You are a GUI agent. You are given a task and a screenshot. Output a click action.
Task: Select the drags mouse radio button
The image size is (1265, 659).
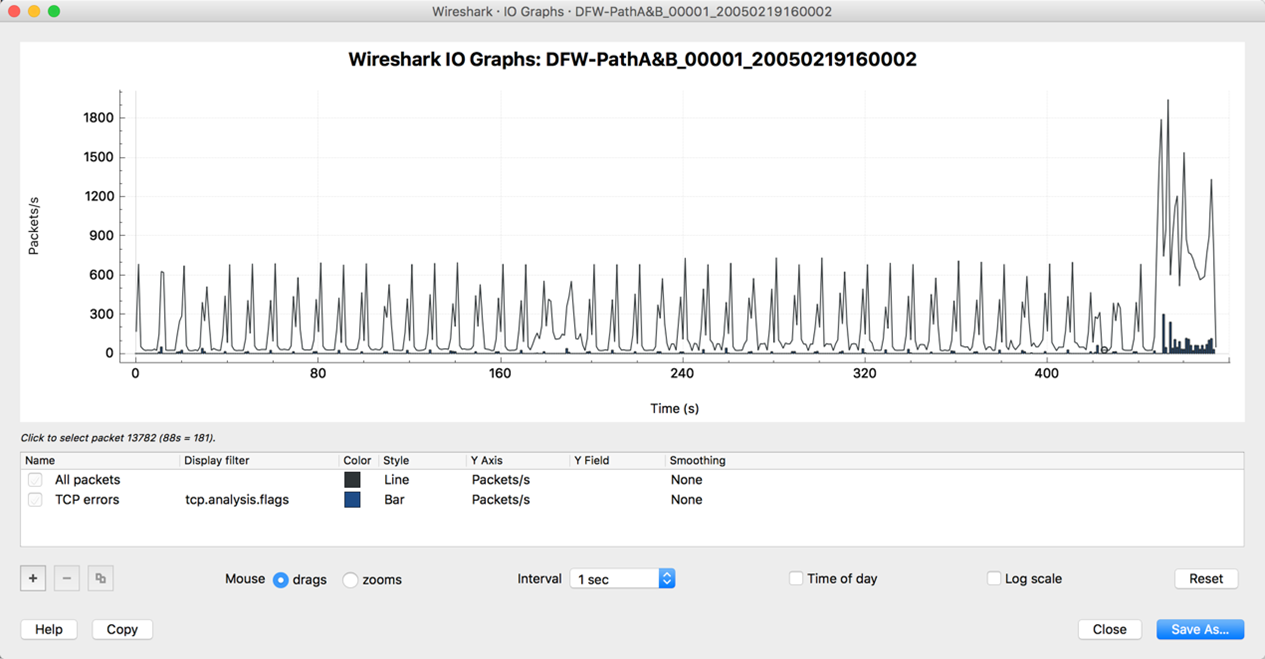281,580
